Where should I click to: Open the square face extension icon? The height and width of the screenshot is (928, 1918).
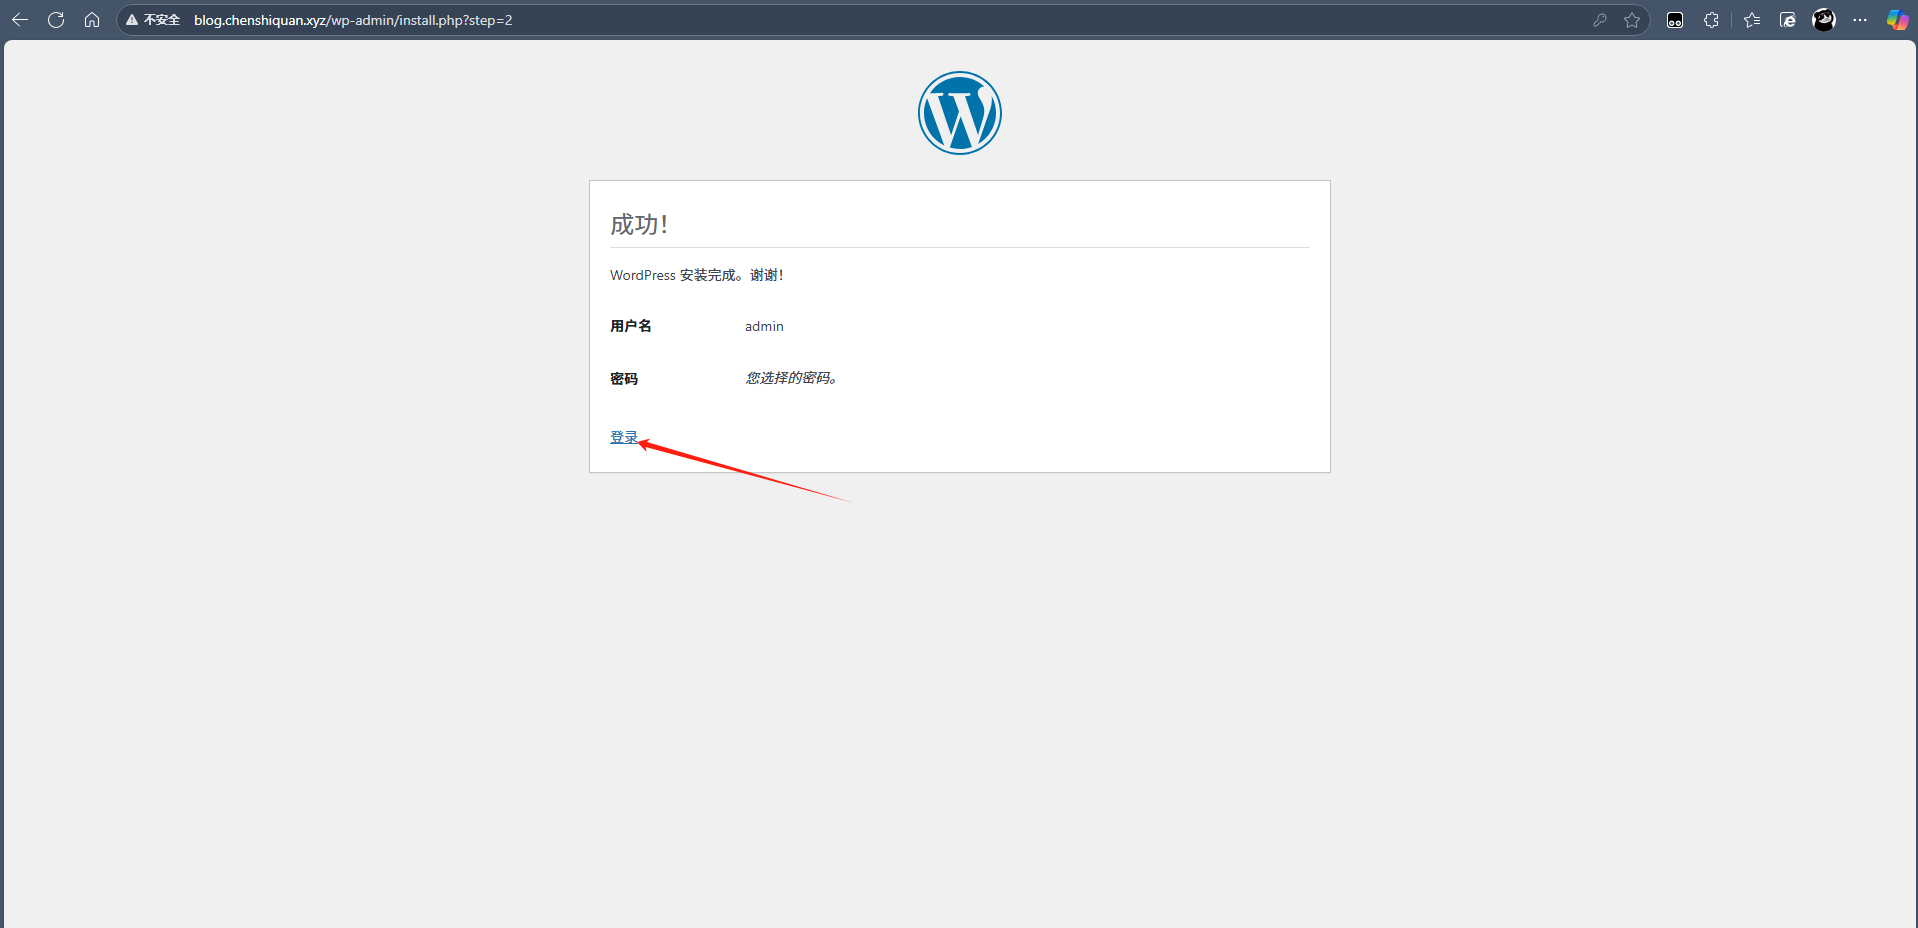[1675, 20]
